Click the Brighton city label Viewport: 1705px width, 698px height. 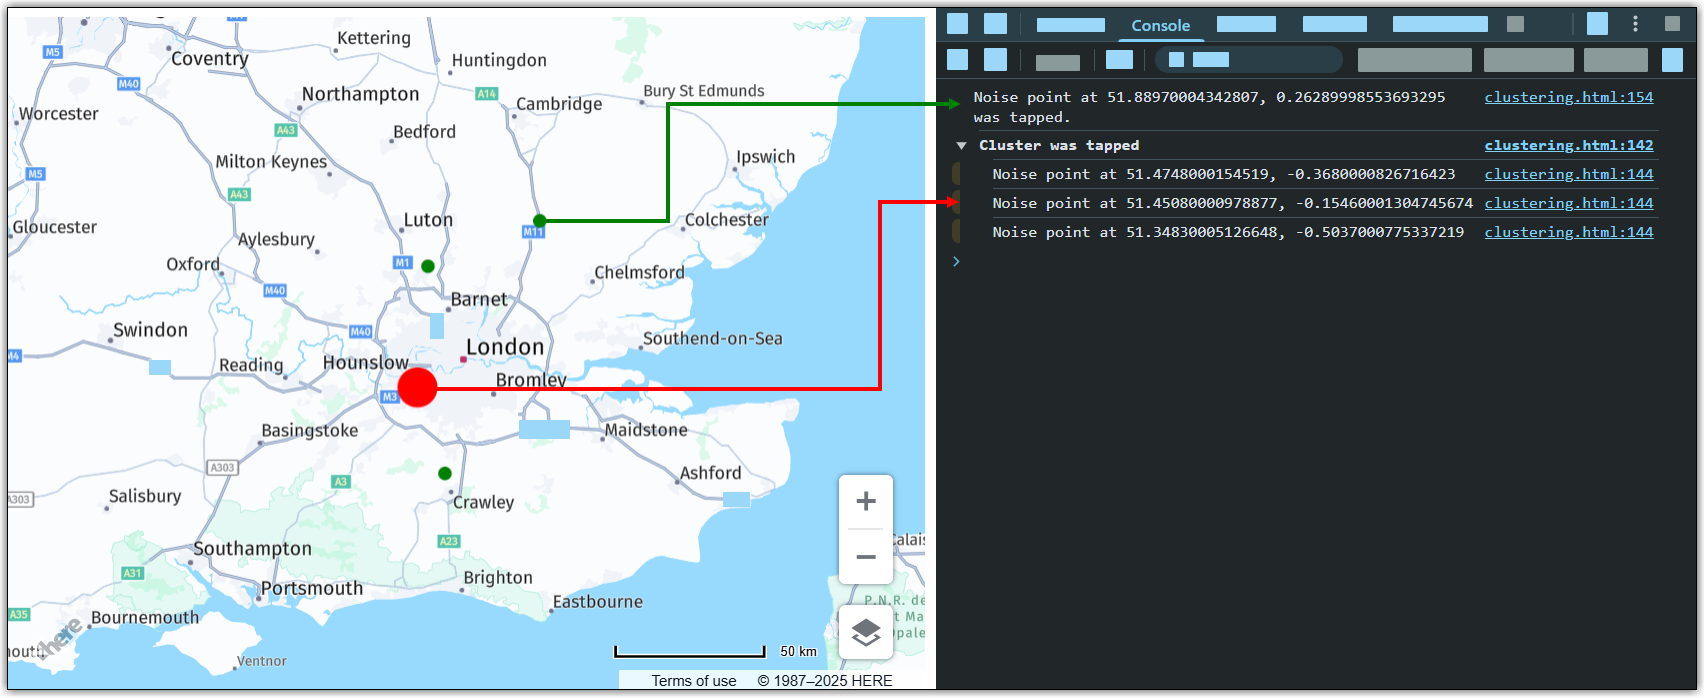coord(498,578)
